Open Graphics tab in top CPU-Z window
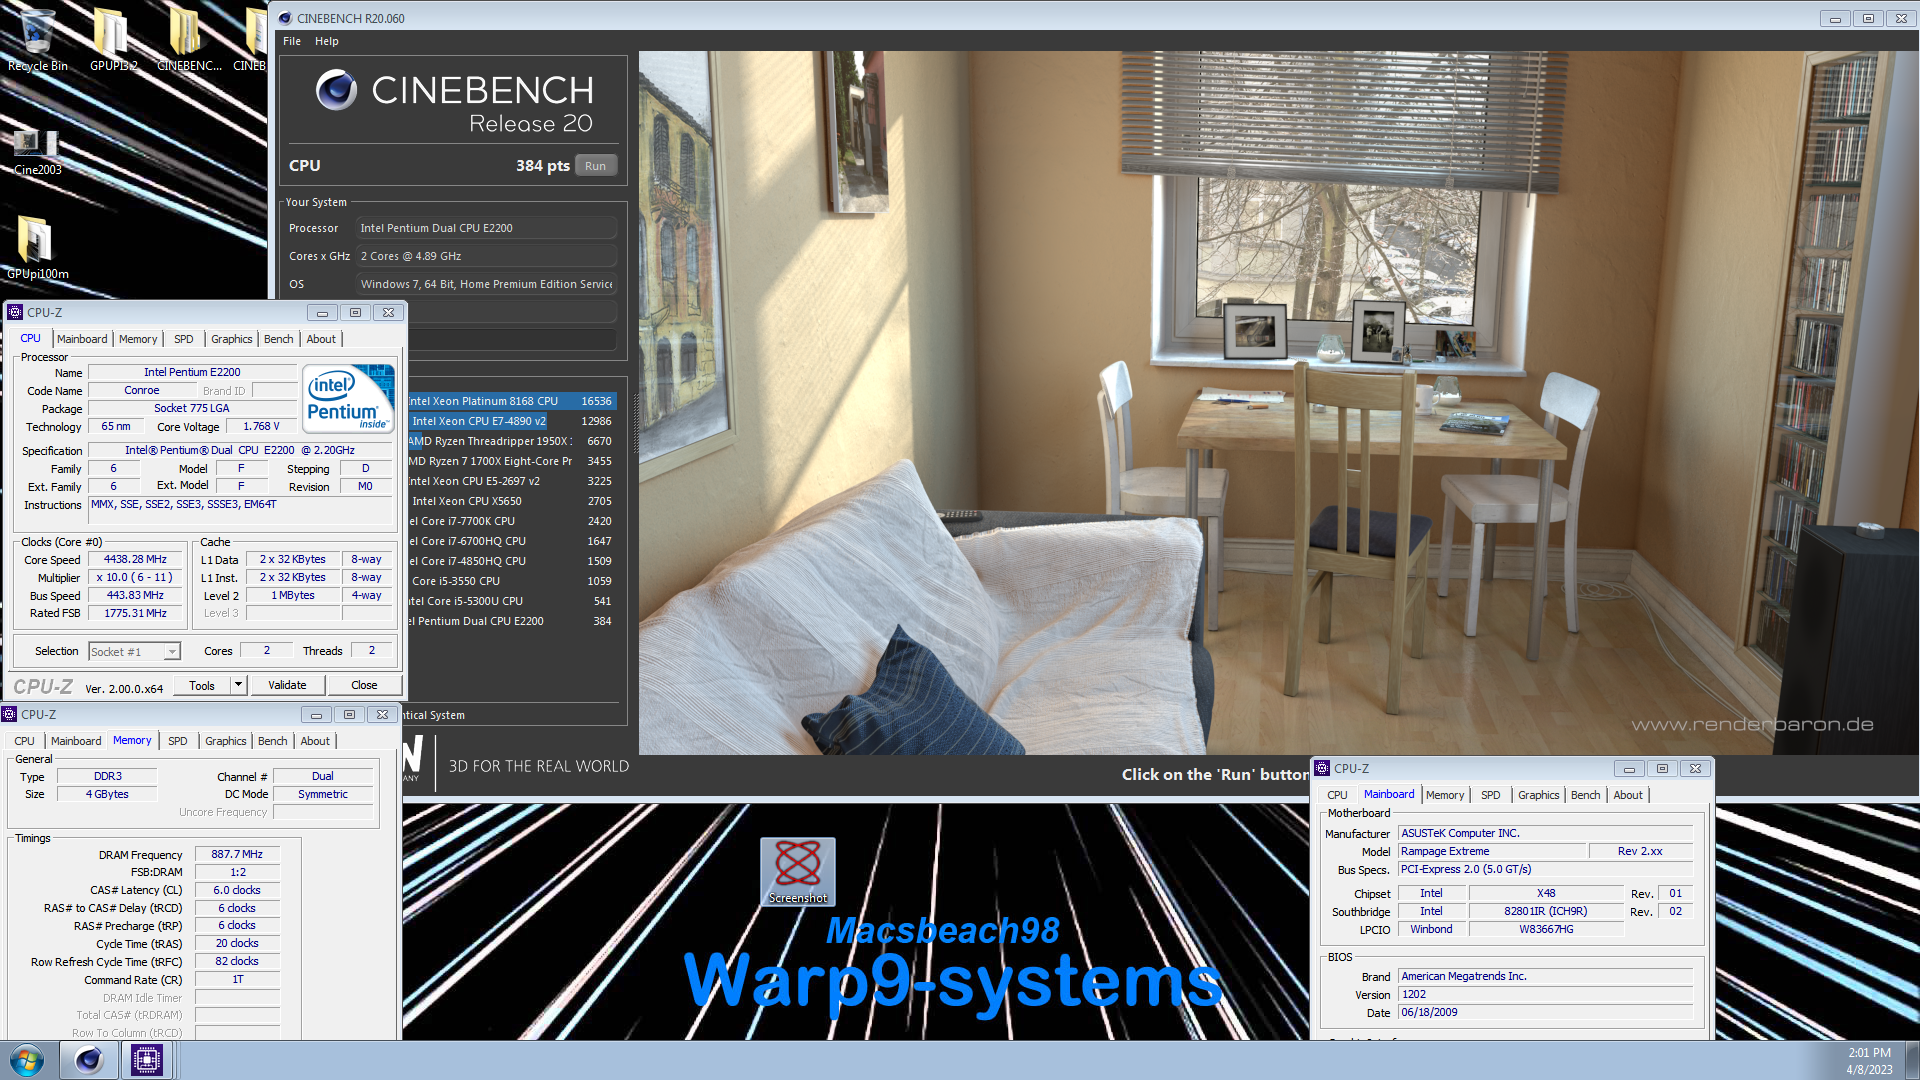 (x=232, y=339)
